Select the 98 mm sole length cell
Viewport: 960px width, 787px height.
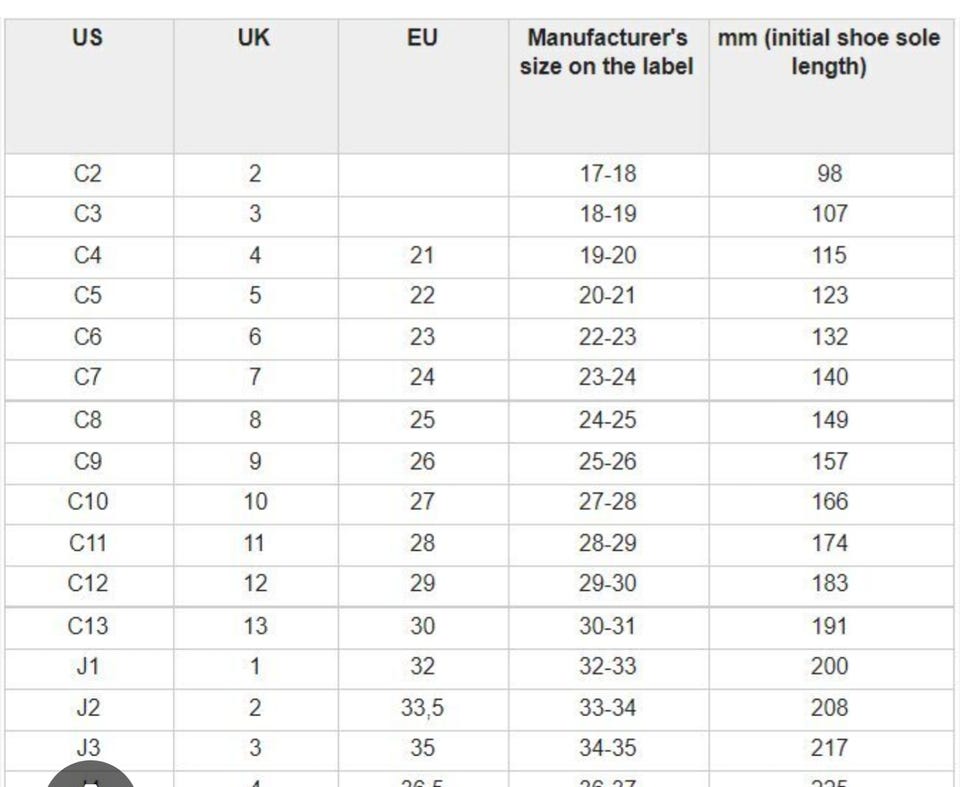830,174
